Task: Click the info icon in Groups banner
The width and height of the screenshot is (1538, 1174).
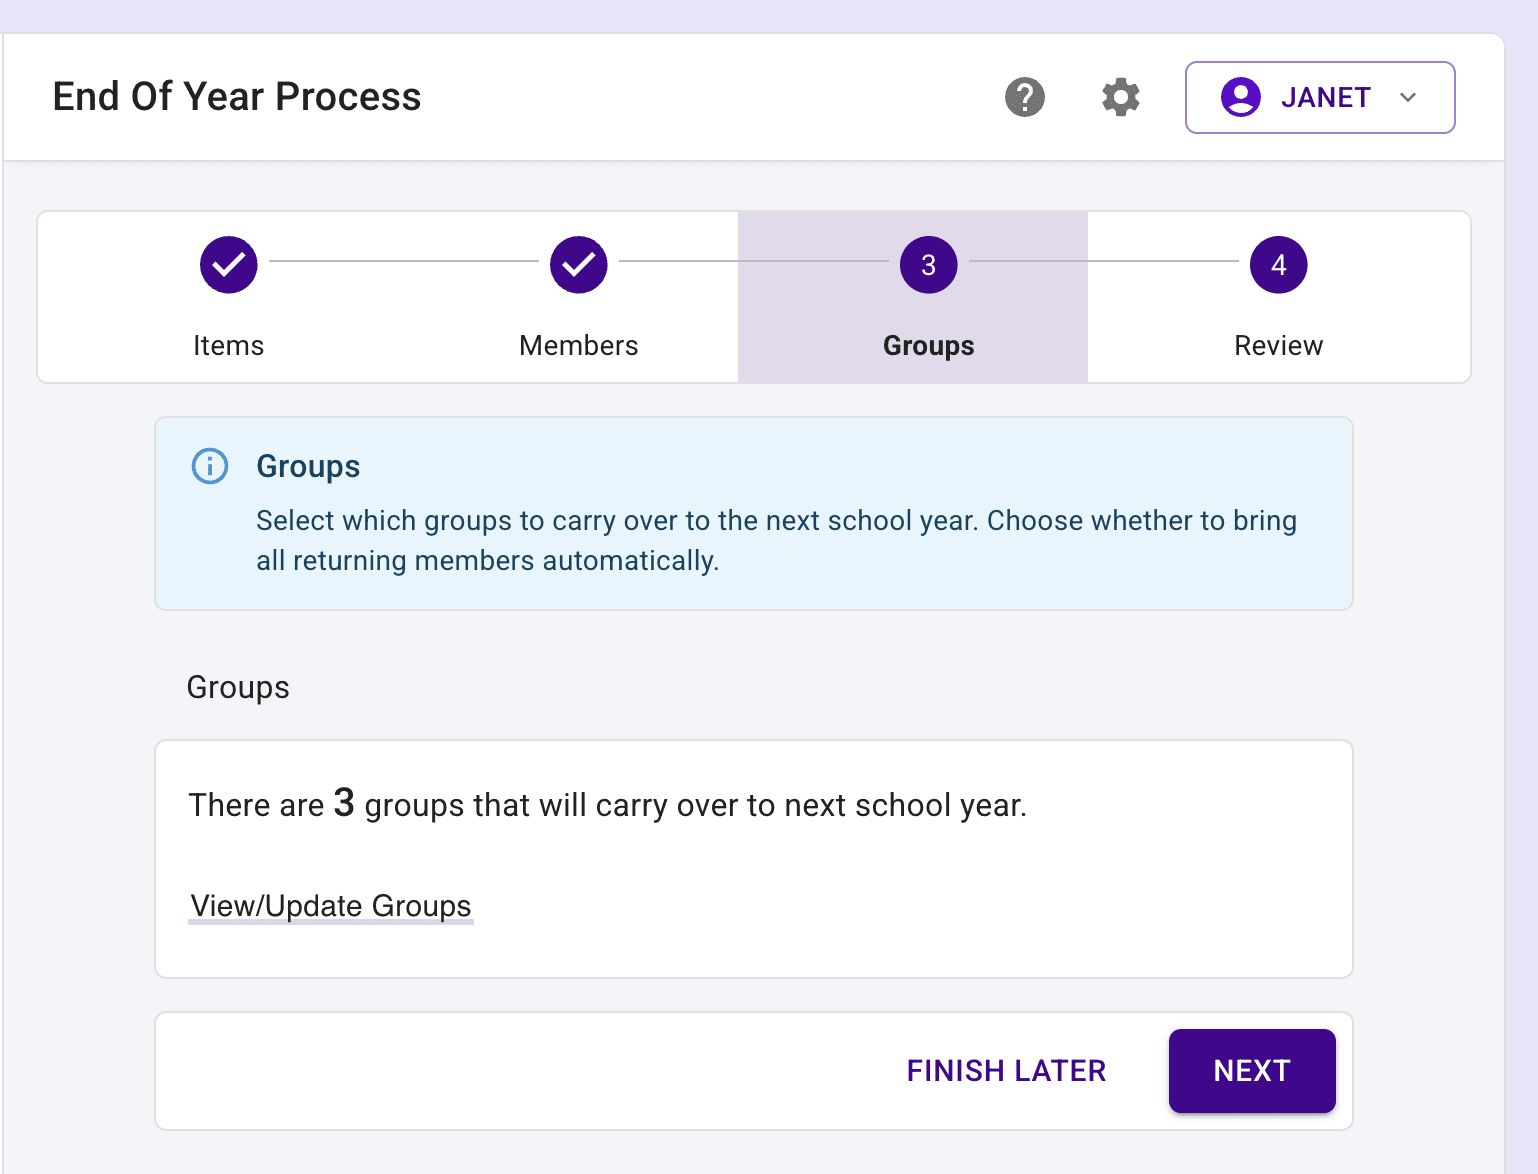Action: (210, 466)
